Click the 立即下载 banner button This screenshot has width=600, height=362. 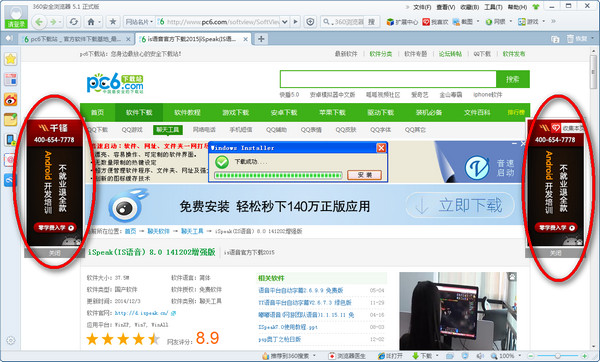click(460, 205)
